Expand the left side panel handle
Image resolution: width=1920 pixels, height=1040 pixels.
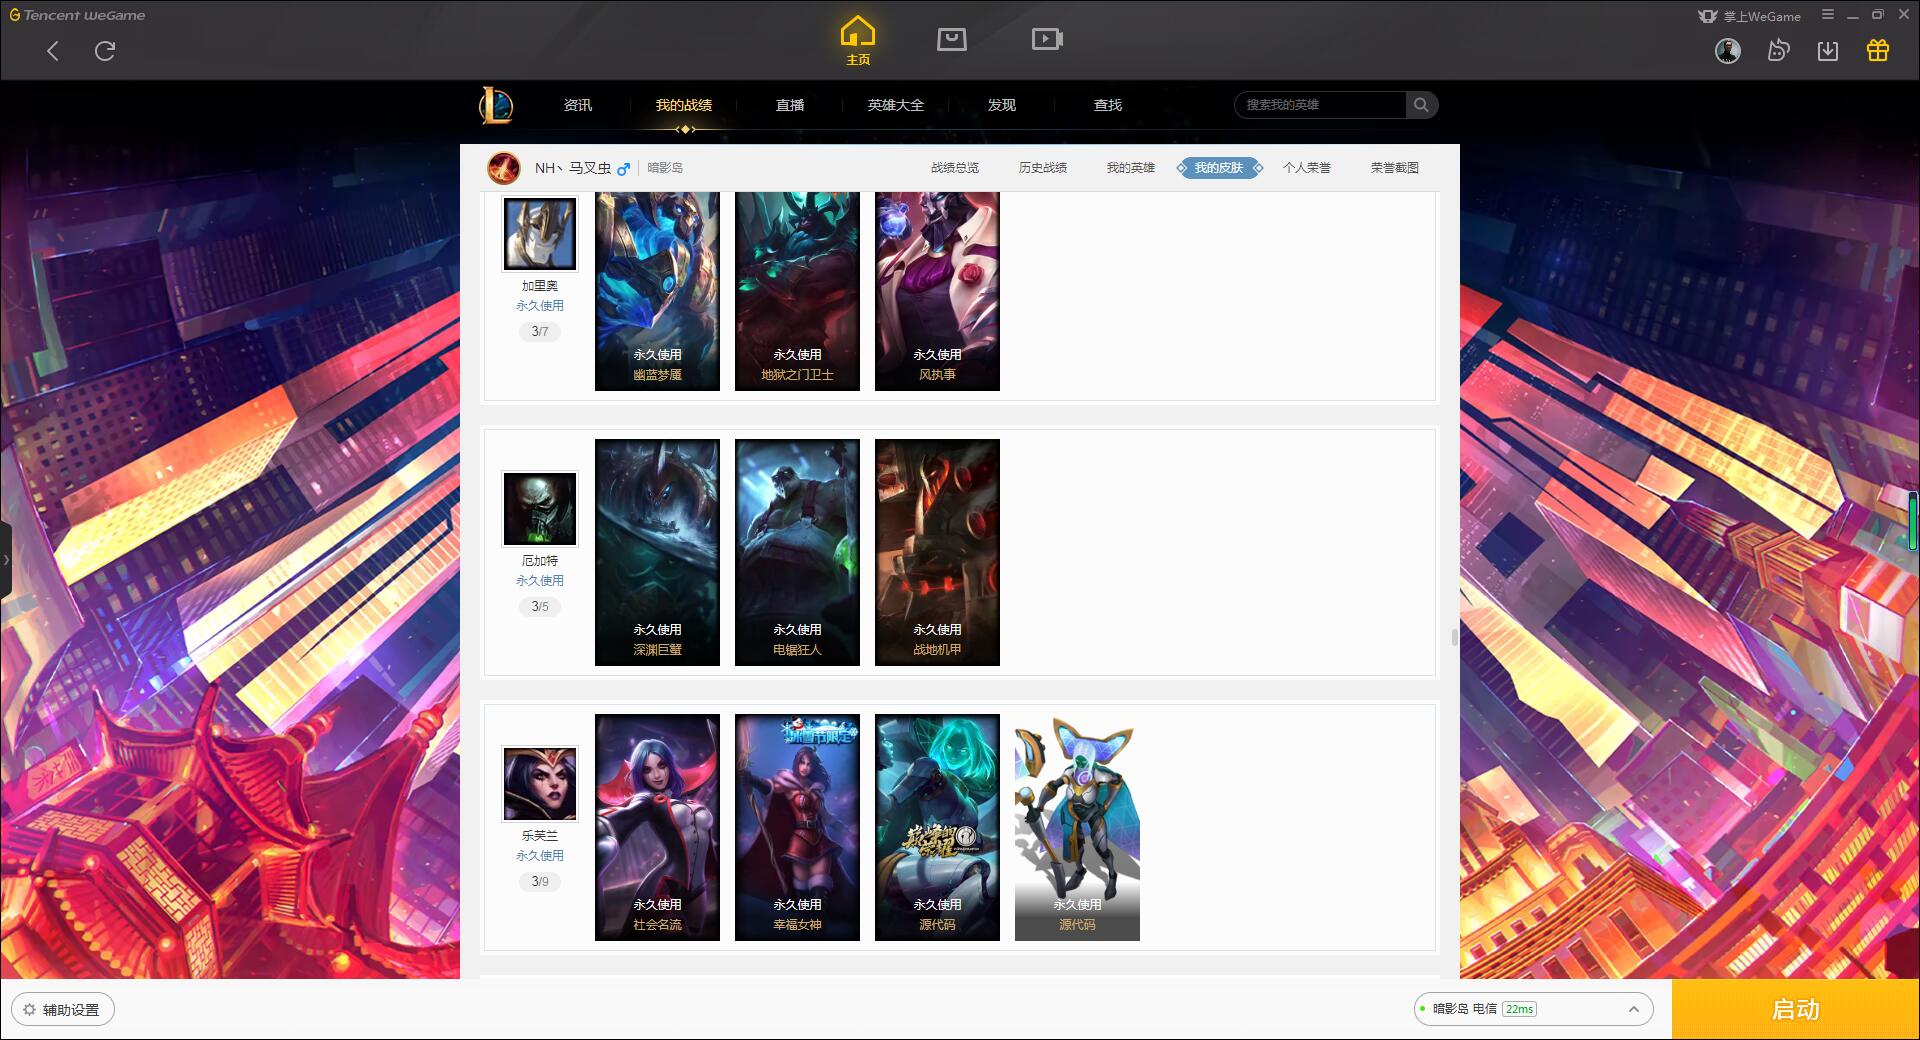(6, 560)
